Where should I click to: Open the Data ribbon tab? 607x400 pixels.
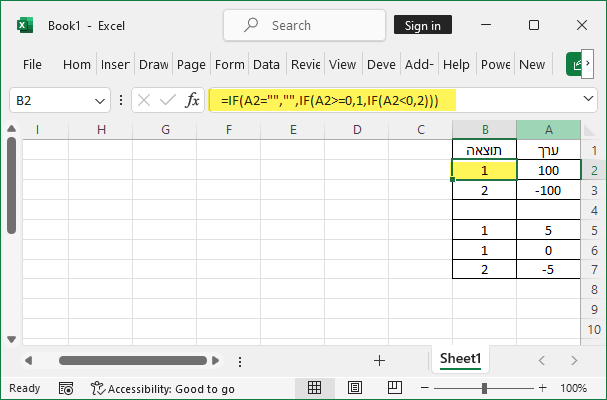[x=266, y=64]
